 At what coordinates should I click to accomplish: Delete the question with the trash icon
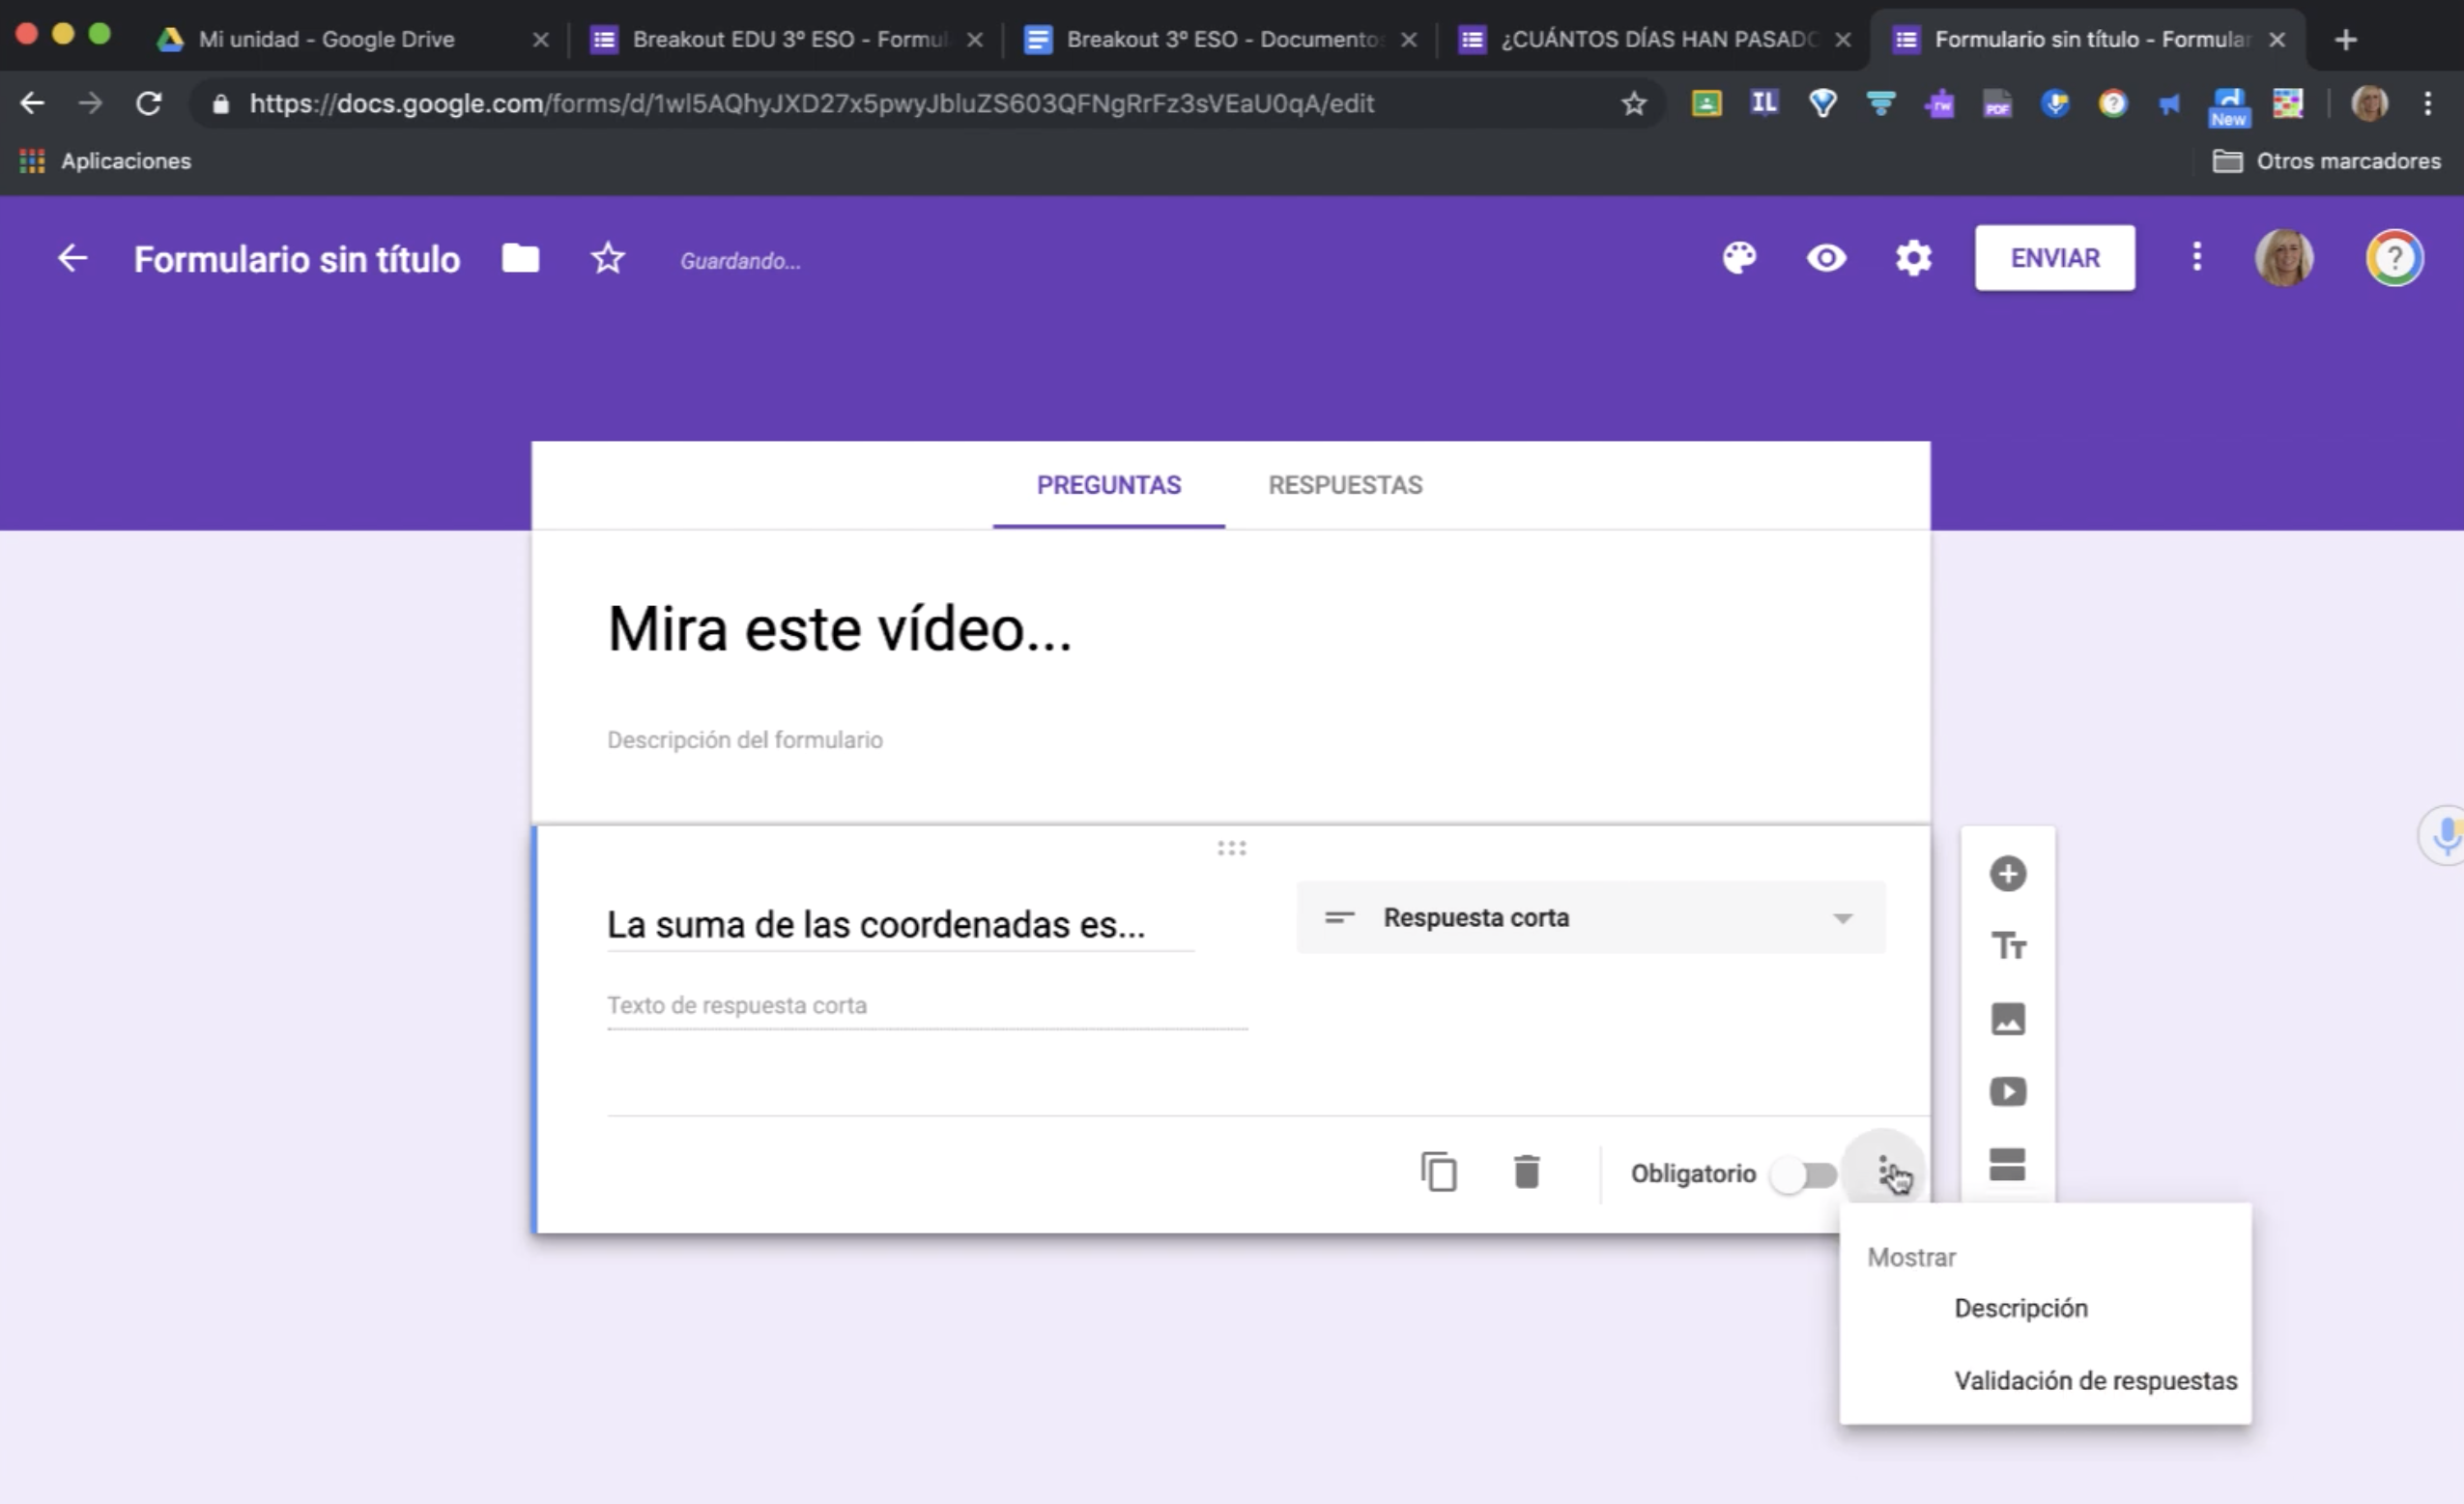point(1526,1172)
